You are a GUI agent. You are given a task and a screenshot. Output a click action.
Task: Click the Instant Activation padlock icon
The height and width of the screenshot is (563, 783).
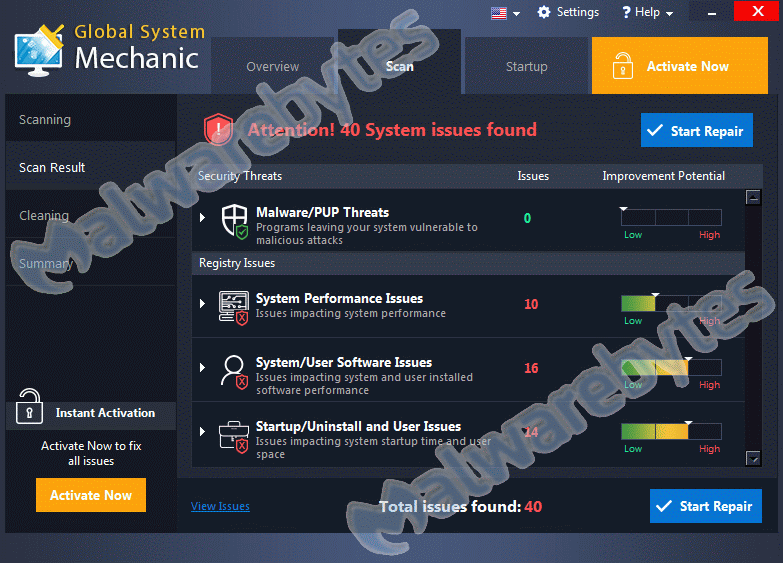pyautogui.click(x=29, y=407)
